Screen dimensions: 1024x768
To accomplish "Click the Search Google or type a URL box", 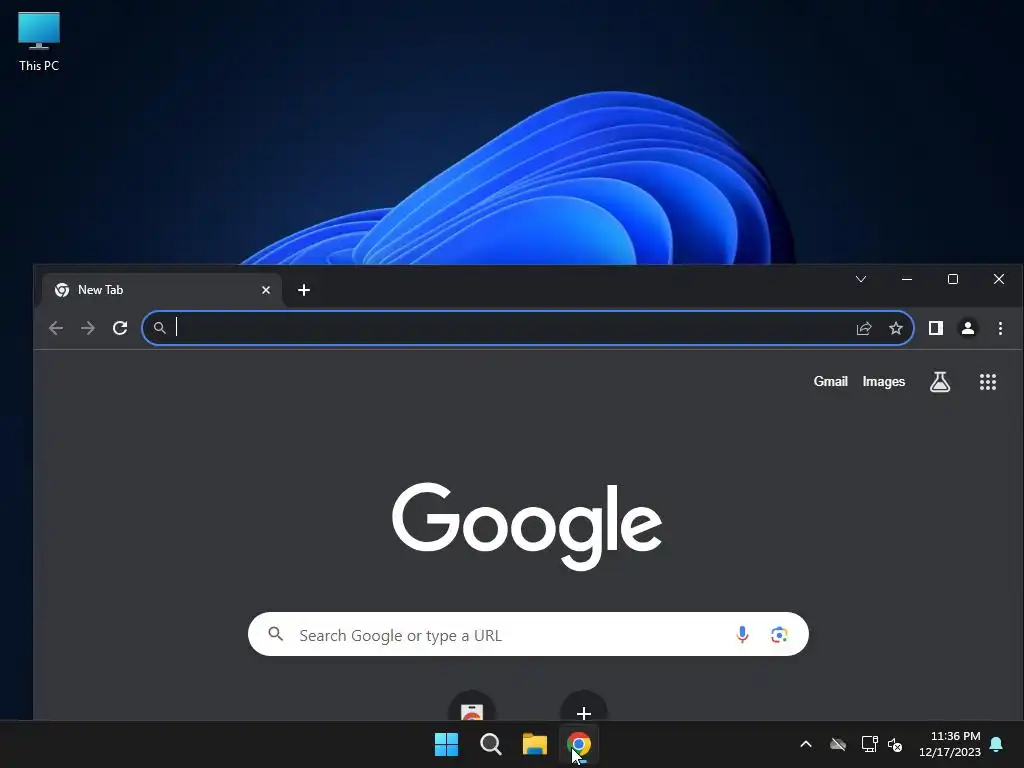I will pos(528,634).
